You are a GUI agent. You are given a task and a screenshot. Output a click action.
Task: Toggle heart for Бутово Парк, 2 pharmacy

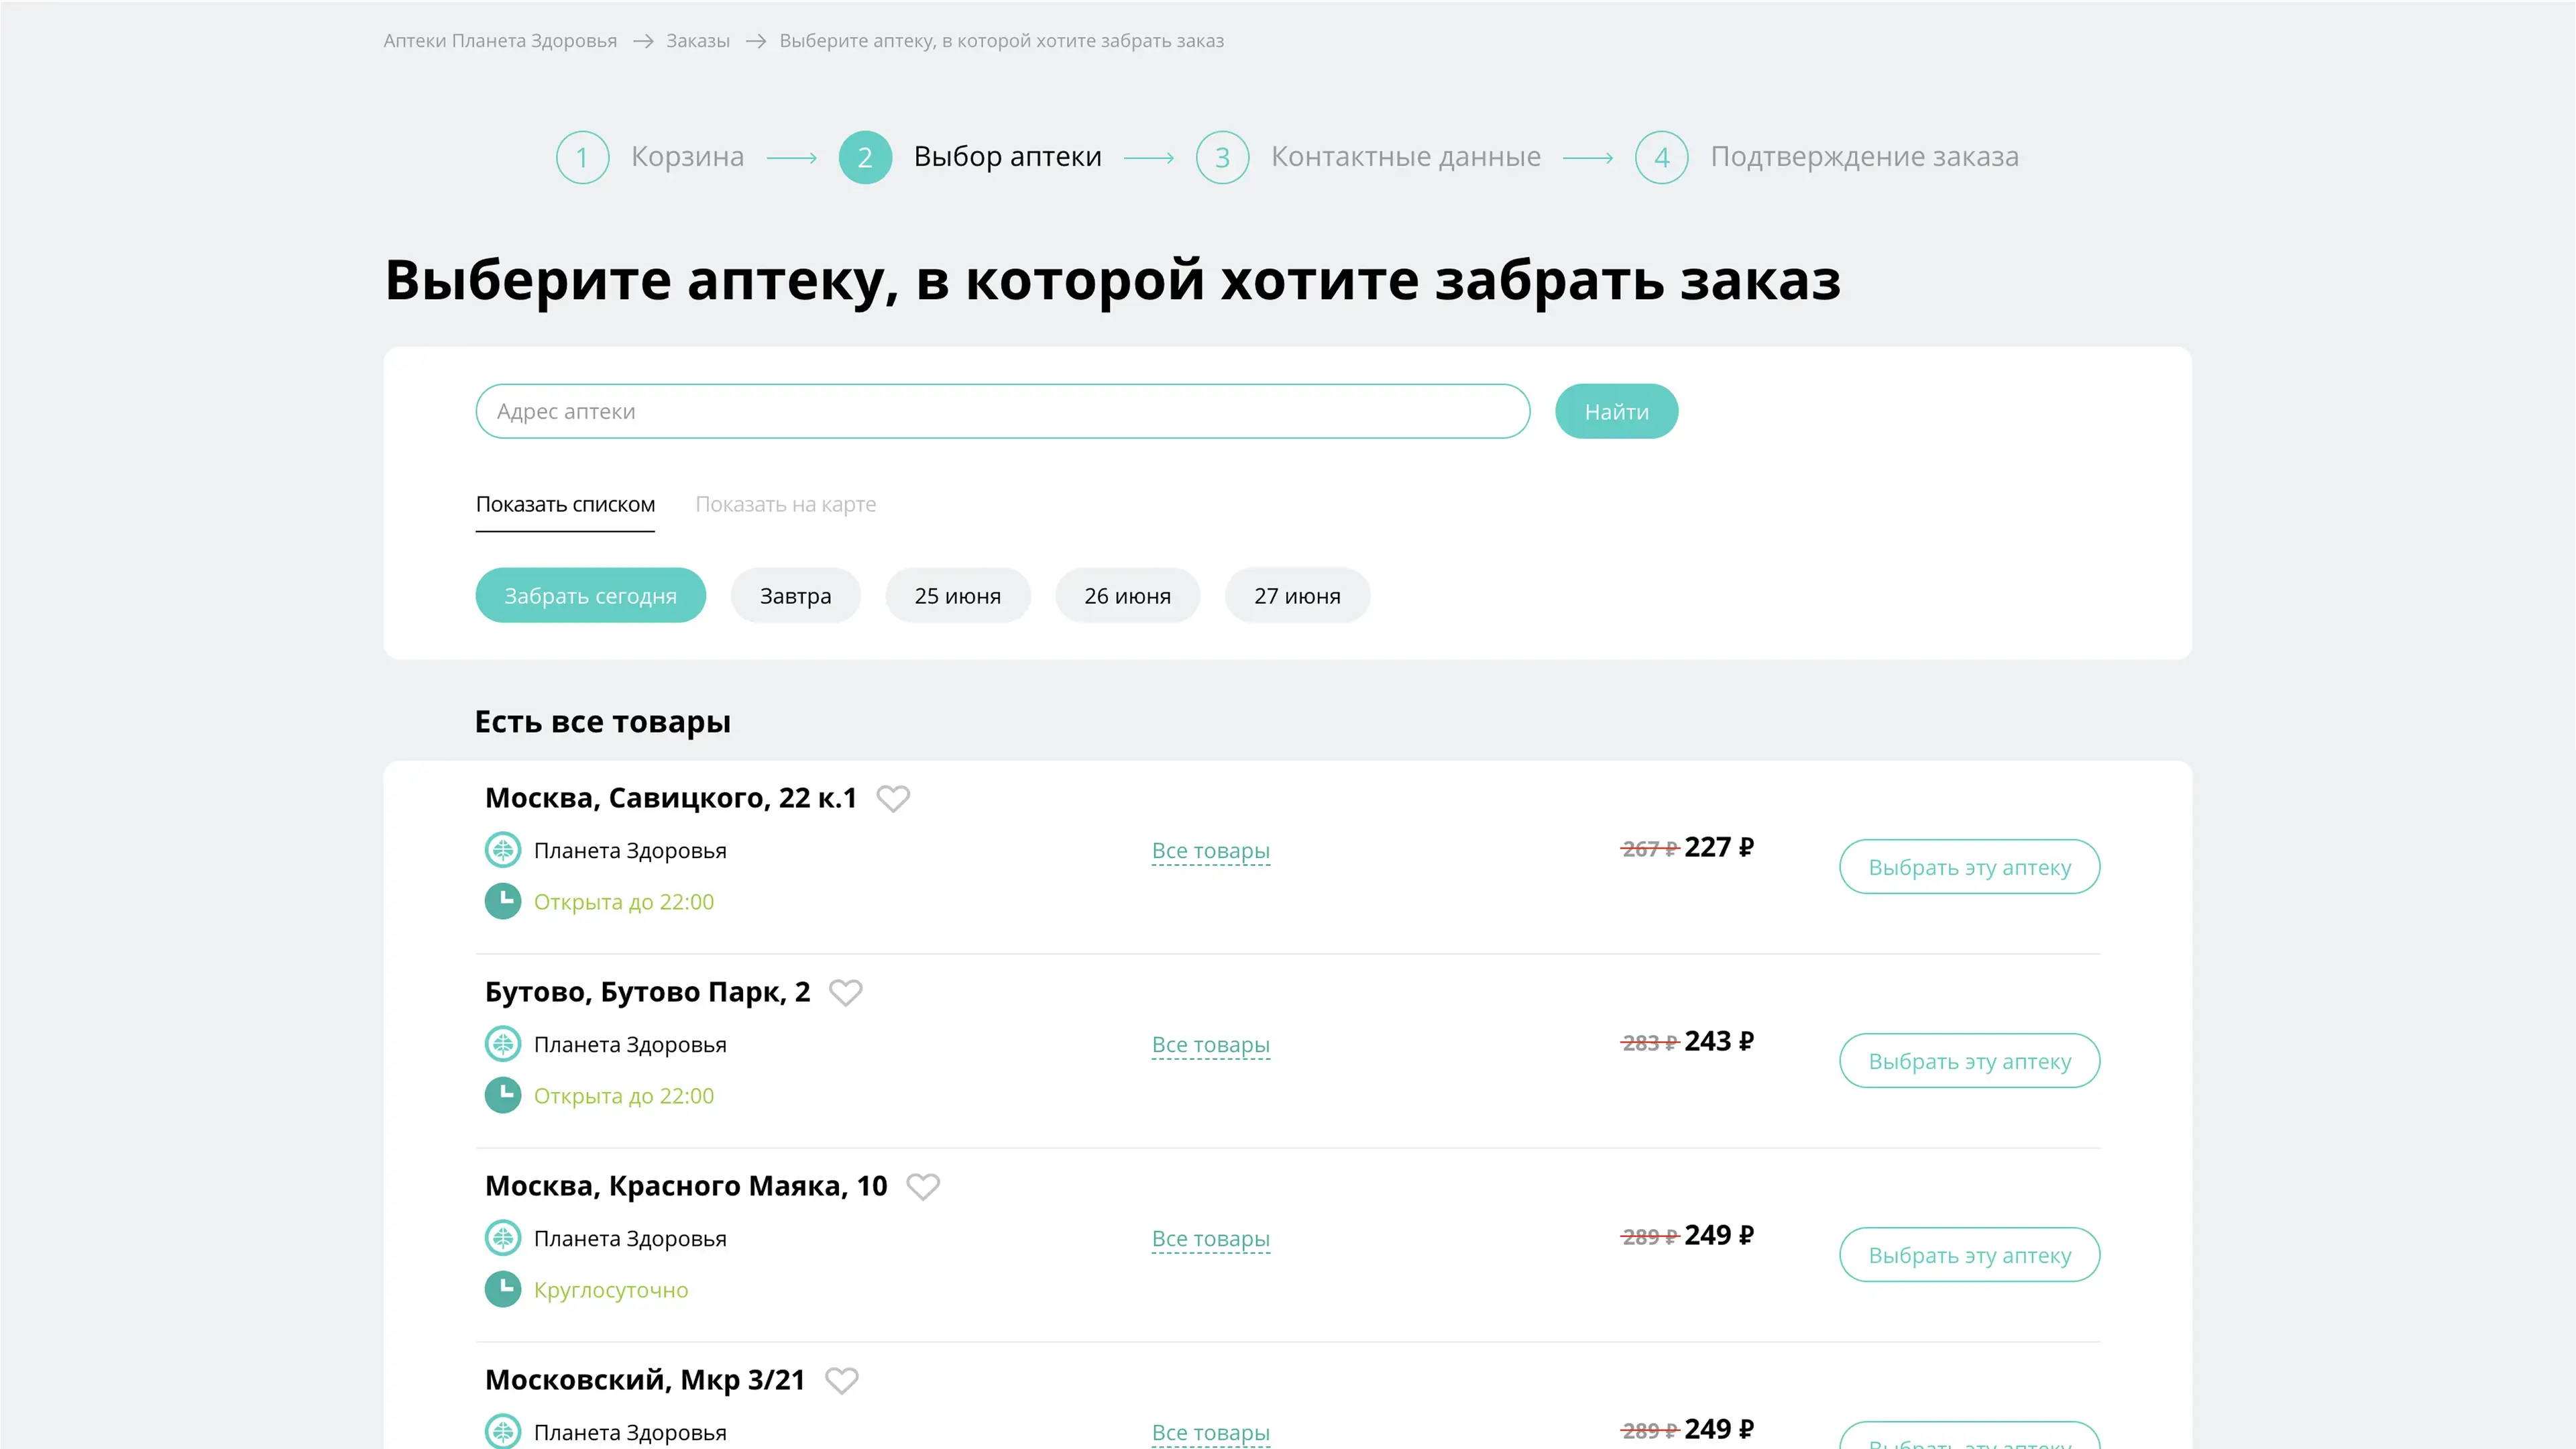tap(846, 992)
